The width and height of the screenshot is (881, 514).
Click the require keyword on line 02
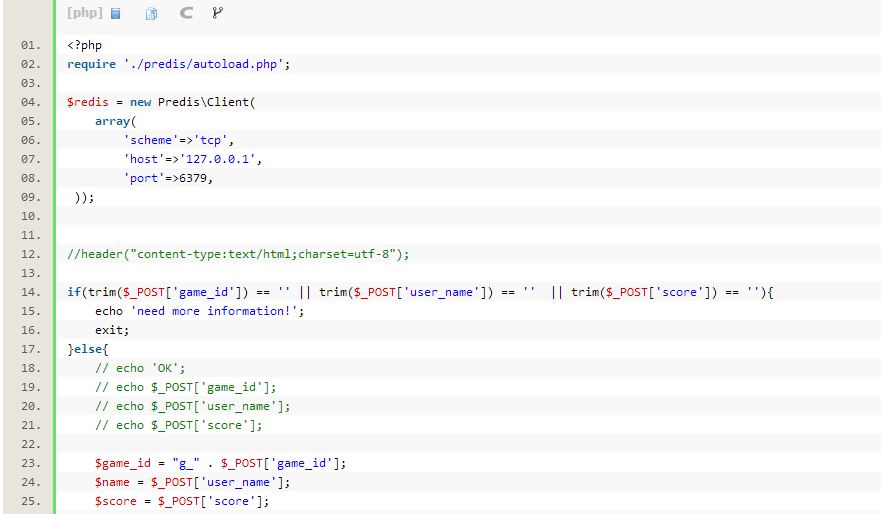pyautogui.click(x=91, y=64)
